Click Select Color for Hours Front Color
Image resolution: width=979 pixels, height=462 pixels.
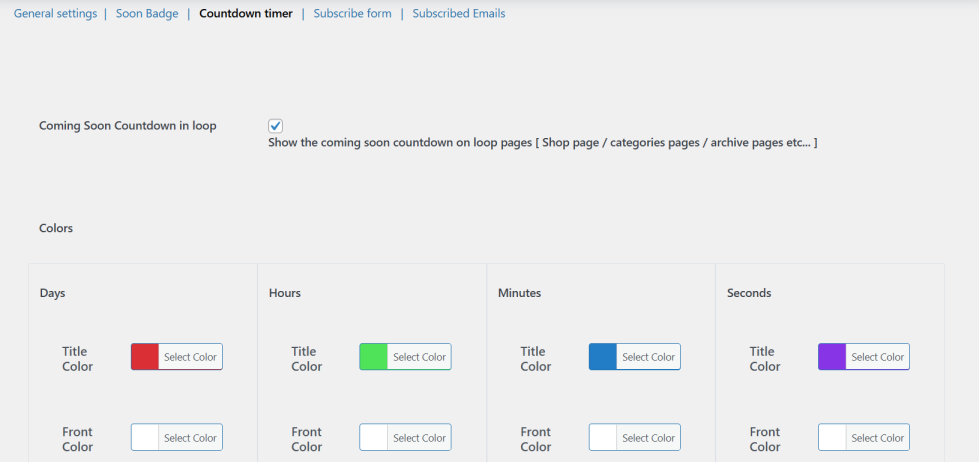(420, 437)
